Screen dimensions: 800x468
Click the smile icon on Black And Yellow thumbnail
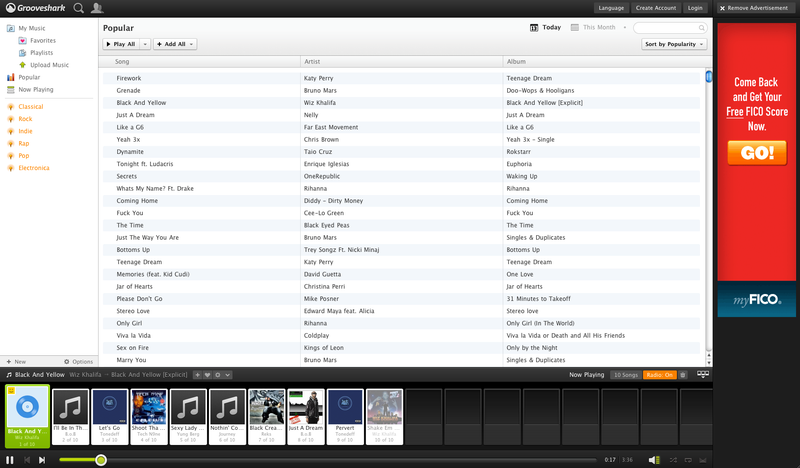click(11, 391)
